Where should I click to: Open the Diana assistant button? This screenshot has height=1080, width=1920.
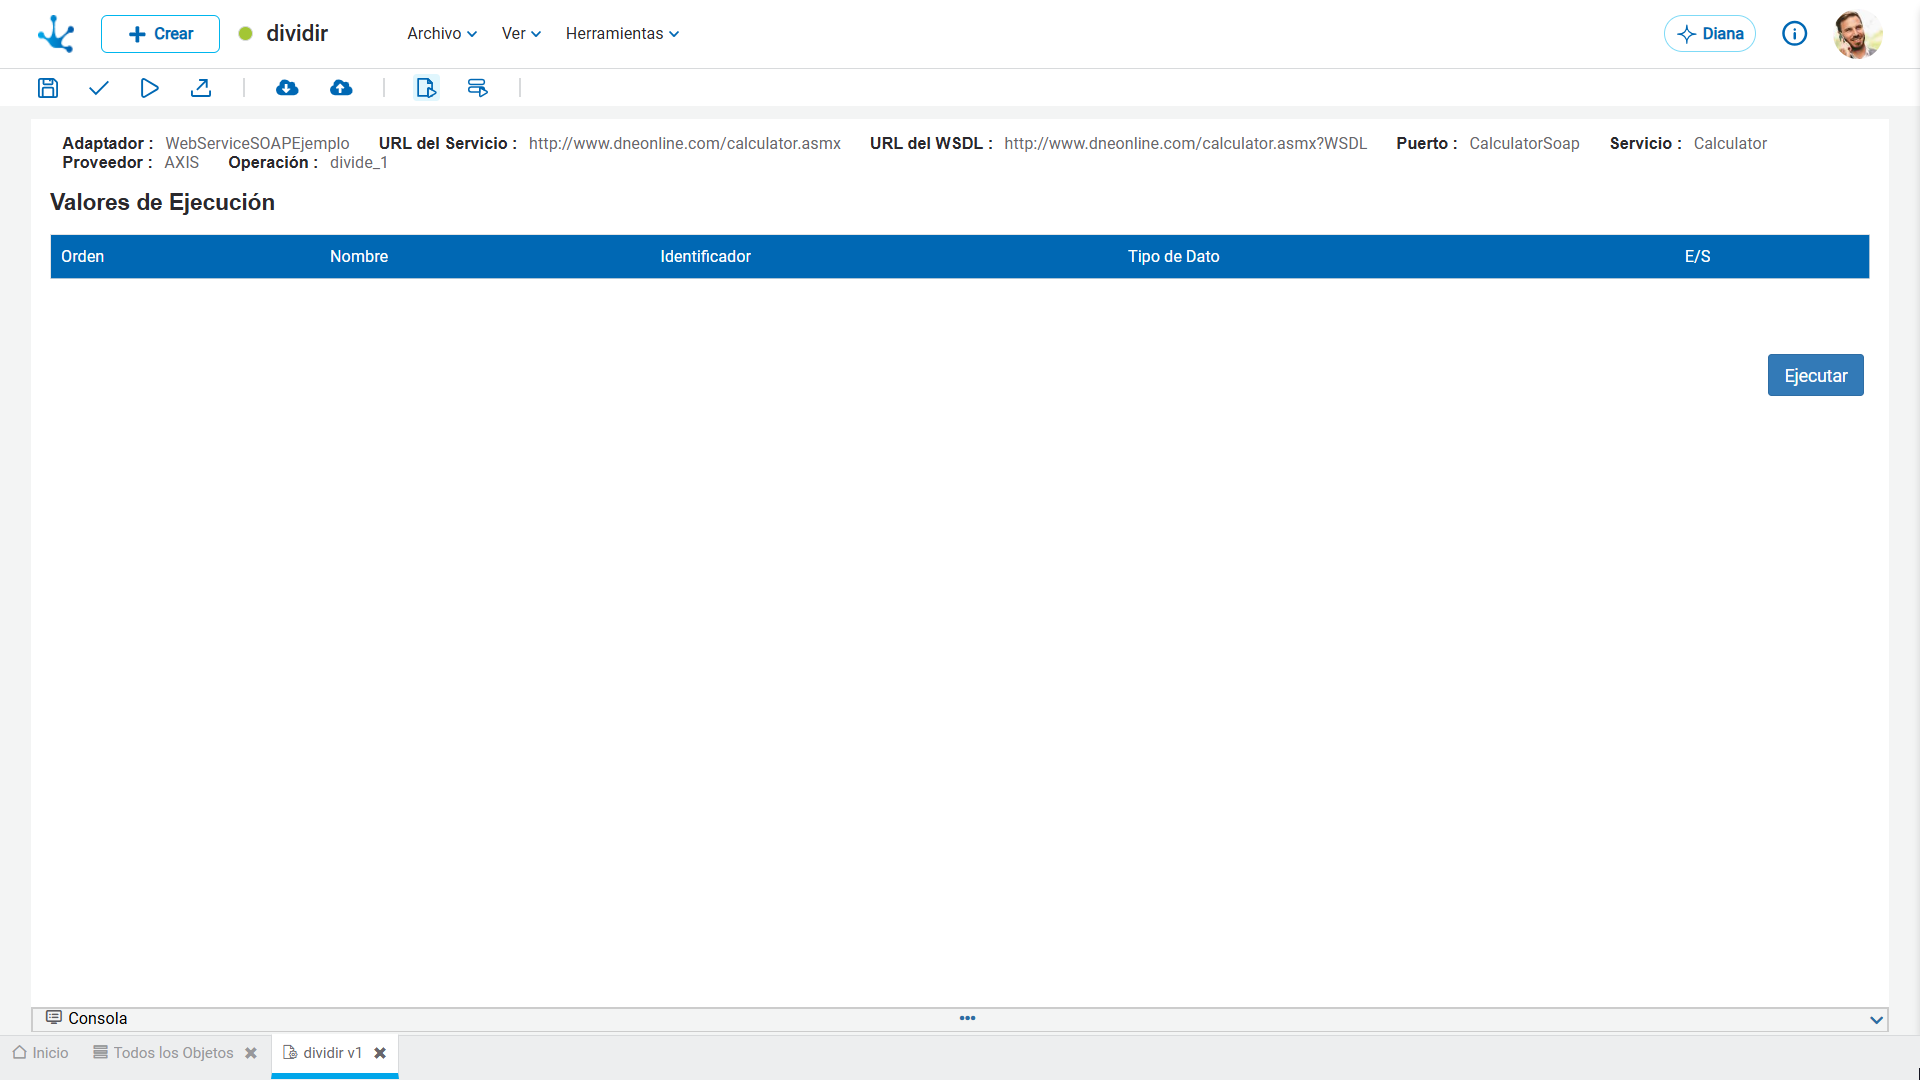1710,34
